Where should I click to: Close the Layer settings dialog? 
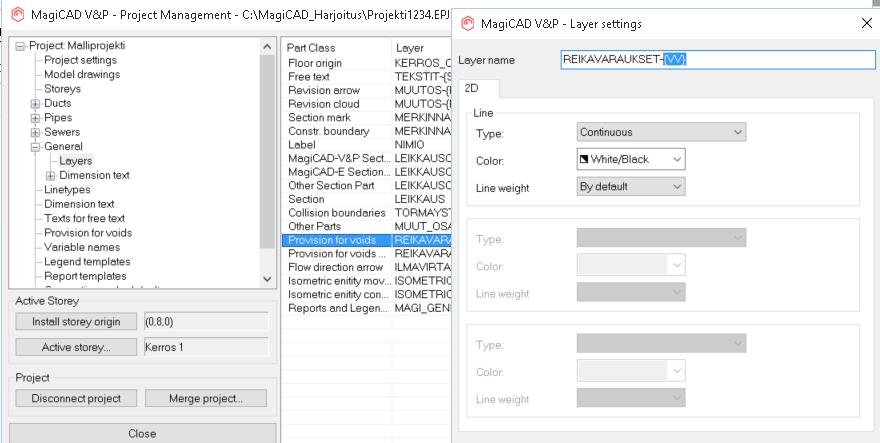pyautogui.click(x=867, y=23)
